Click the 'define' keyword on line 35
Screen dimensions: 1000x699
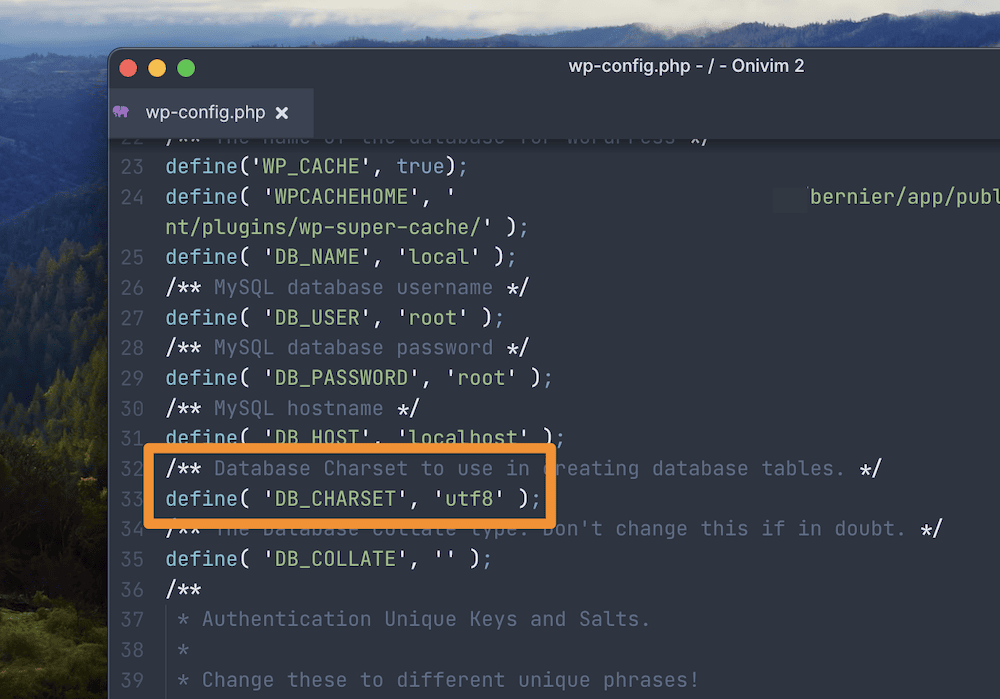[202, 559]
